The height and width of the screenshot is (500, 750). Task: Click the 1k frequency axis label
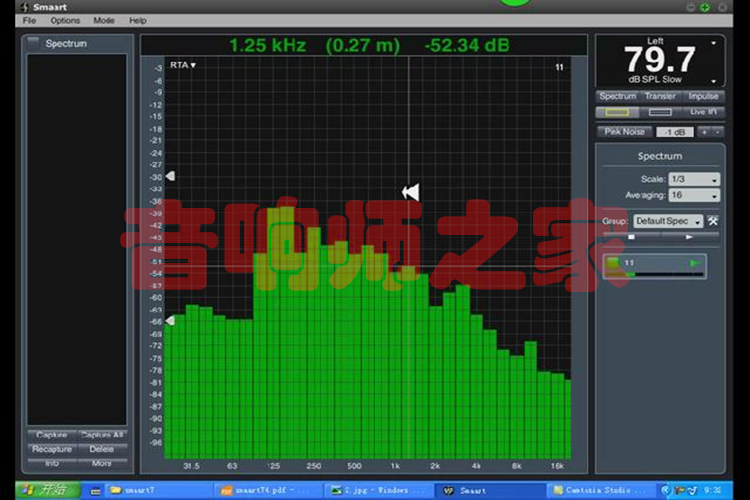(x=395, y=466)
